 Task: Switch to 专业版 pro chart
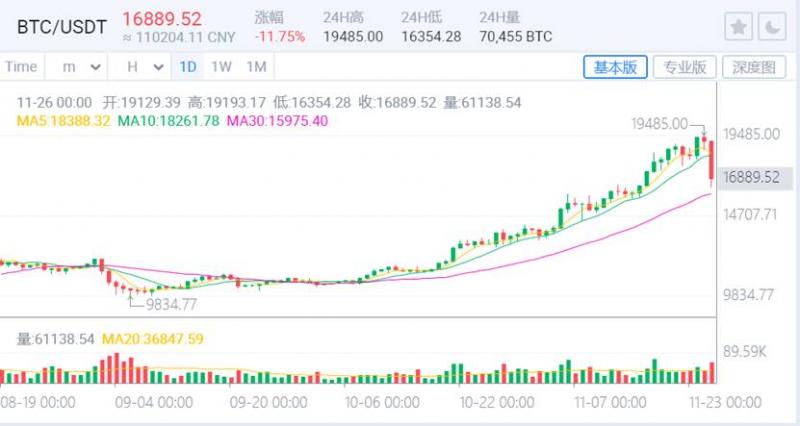[685, 67]
